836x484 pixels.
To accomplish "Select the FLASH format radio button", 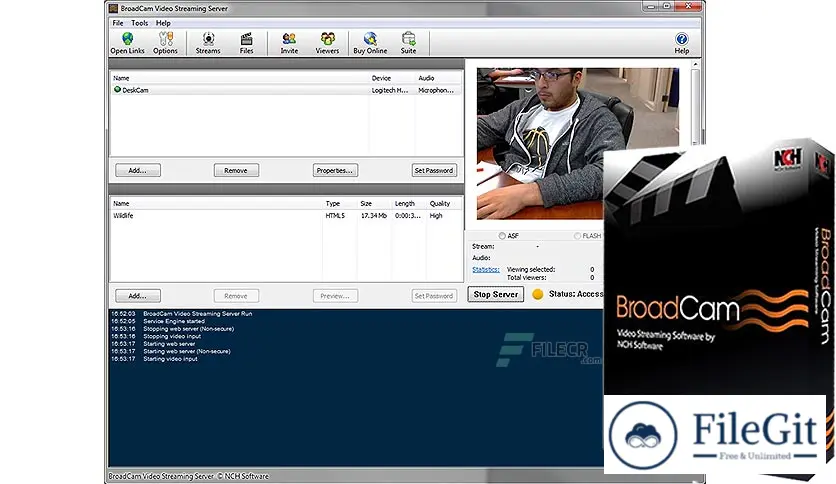I will (577, 236).
